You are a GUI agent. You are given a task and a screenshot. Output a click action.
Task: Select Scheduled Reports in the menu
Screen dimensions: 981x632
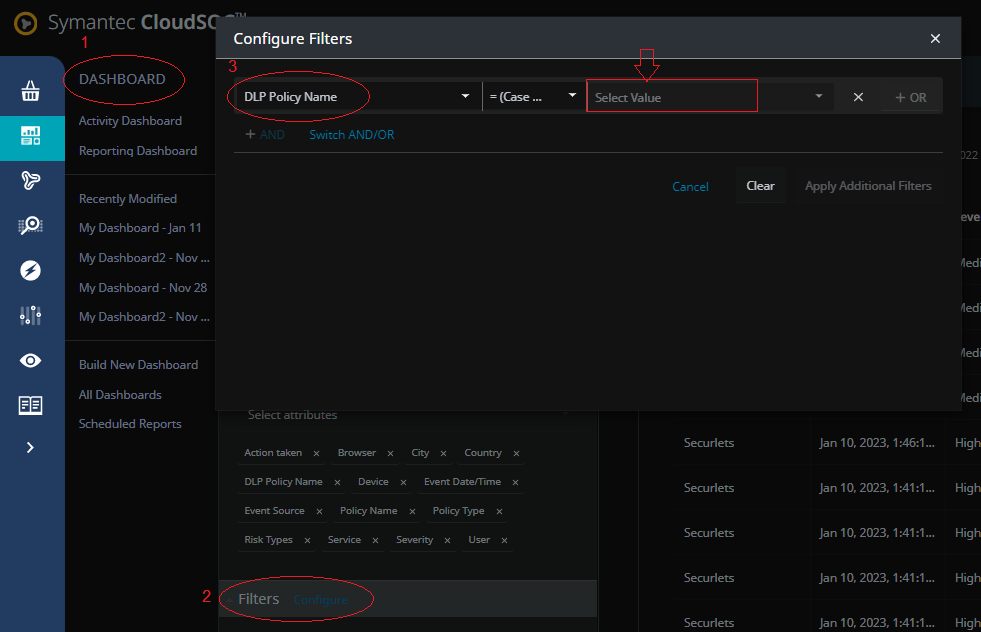(x=130, y=424)
